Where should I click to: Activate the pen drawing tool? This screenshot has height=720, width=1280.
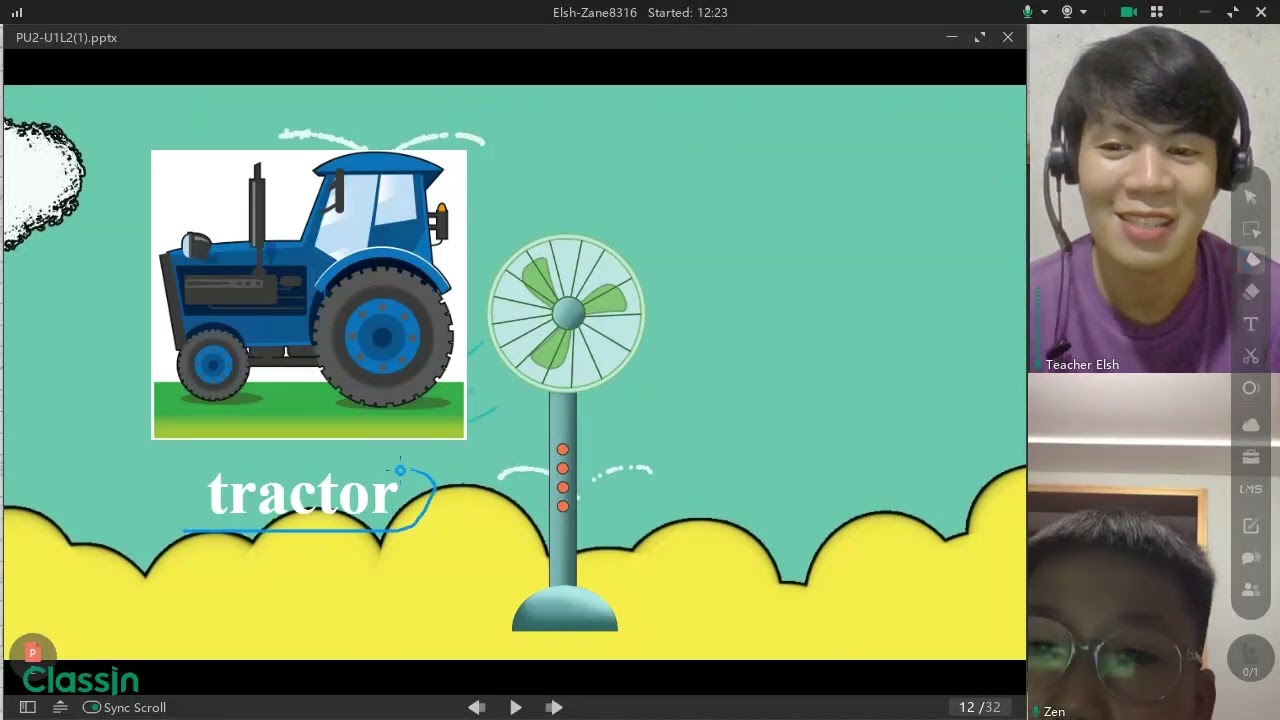[1251, 260]
